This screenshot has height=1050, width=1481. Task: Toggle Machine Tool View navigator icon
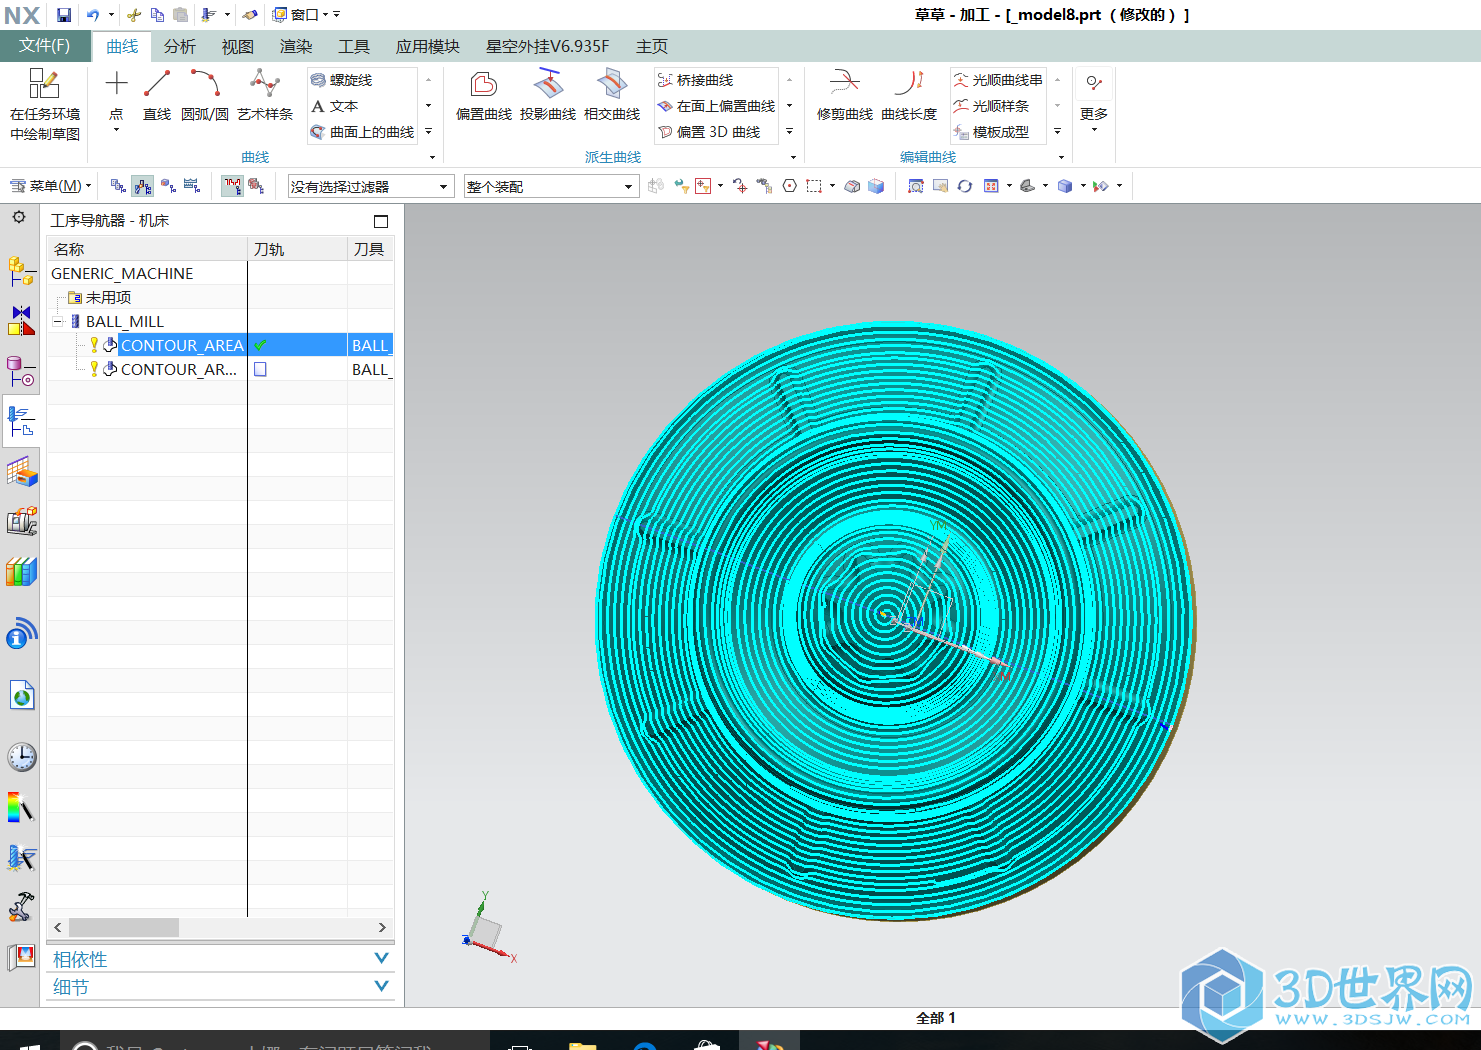point(143,186)
